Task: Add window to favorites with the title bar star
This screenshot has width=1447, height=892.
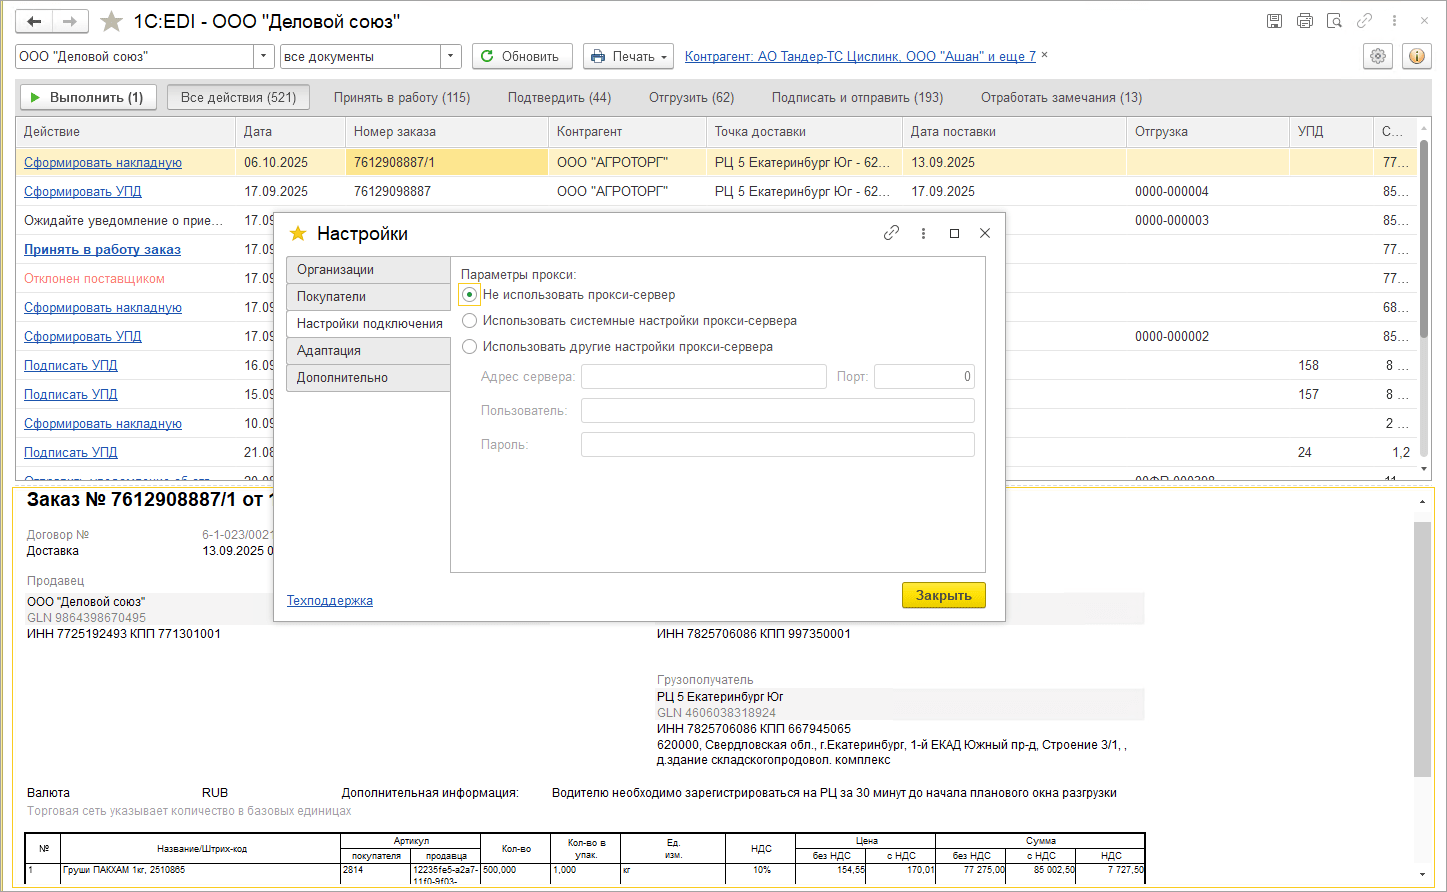Action: tap(111, 21)
